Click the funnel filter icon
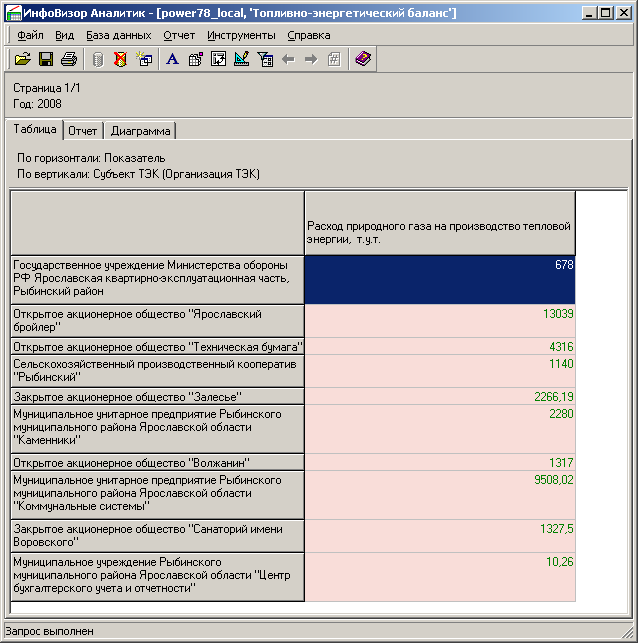638x643 pixels. click(265, 59)
